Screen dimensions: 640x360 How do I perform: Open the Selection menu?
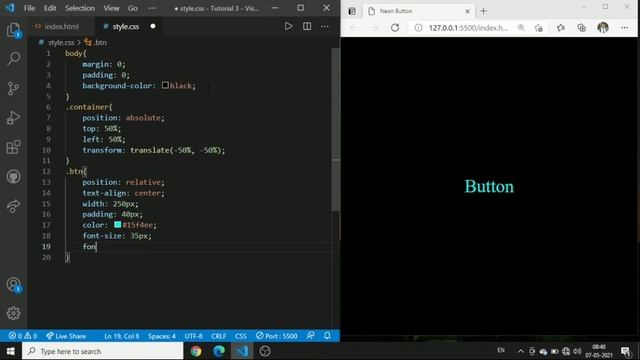pyautogui.click(x=80, y=8)
